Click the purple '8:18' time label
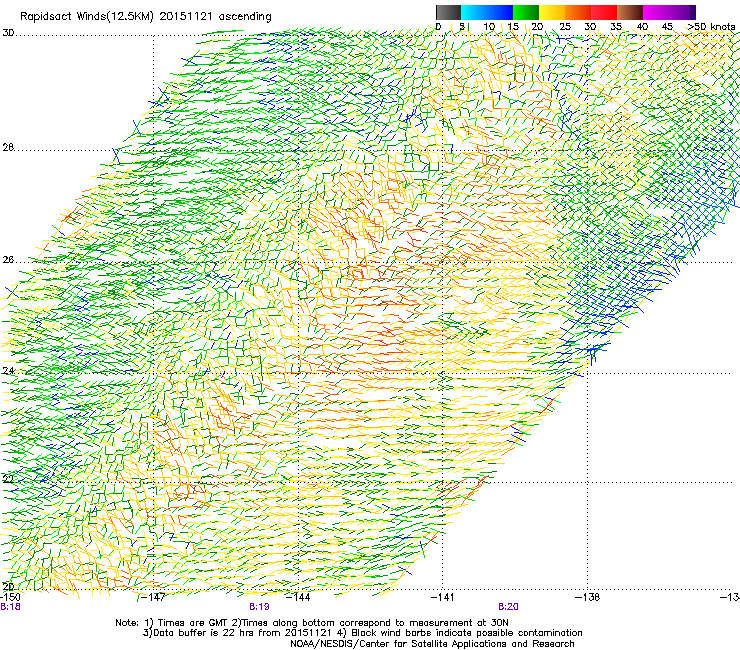Image resolution: width=740 pixels, height=650 pixels. coord(10,607)
